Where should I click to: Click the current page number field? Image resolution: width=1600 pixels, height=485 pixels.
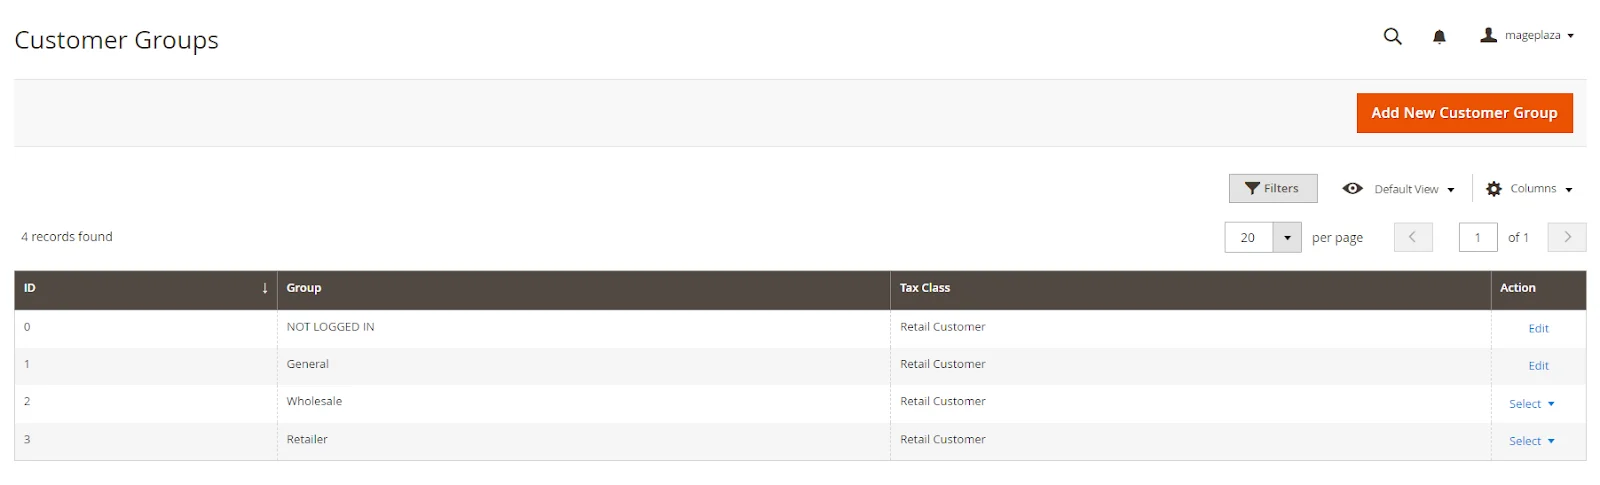1477,237
